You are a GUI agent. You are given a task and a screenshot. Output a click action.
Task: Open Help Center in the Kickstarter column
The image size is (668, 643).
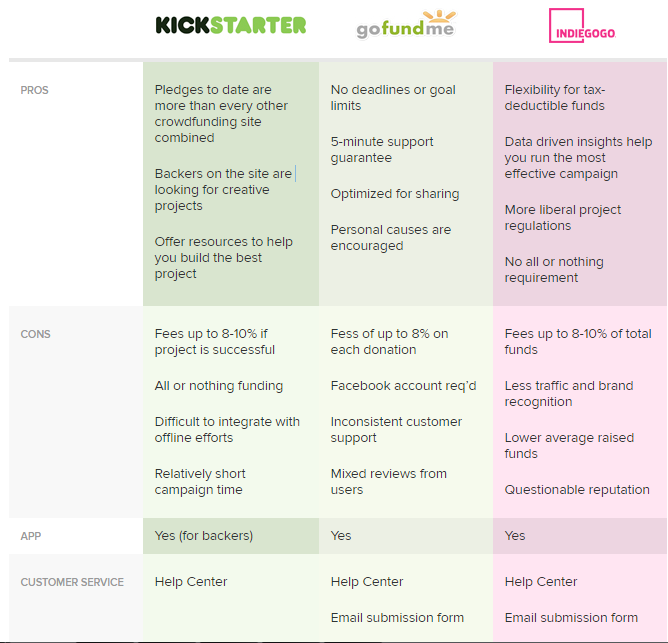click(191, 582)
